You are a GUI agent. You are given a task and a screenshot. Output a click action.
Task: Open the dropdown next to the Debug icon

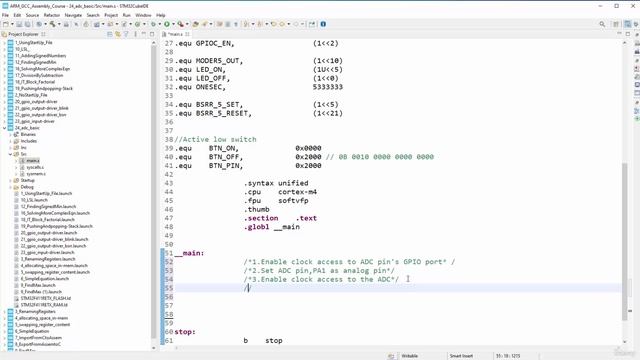click(x=160, y=24)
